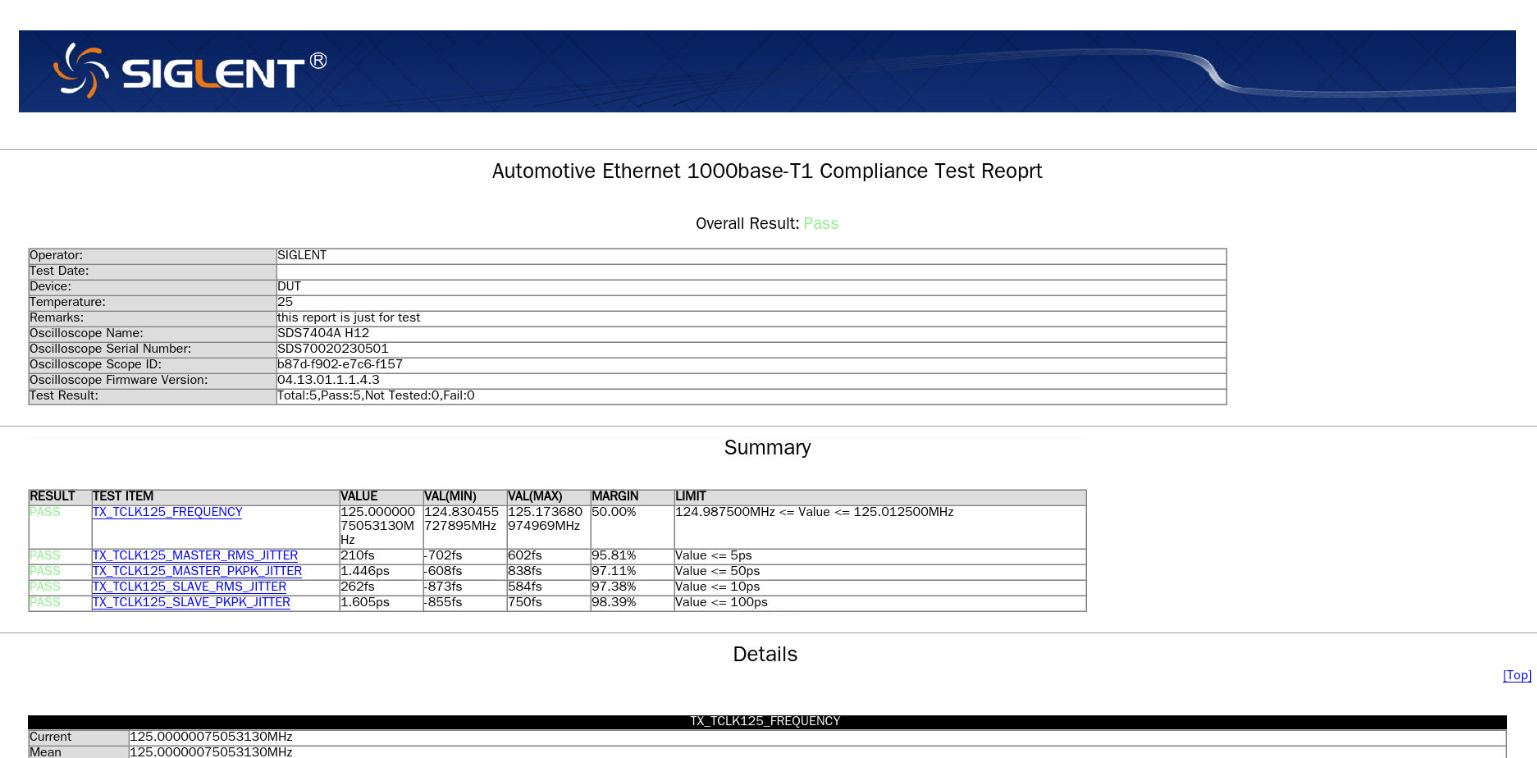Click the black TX_TCLK125_FREQUENCY details header bar

click(x=765, y=722)
